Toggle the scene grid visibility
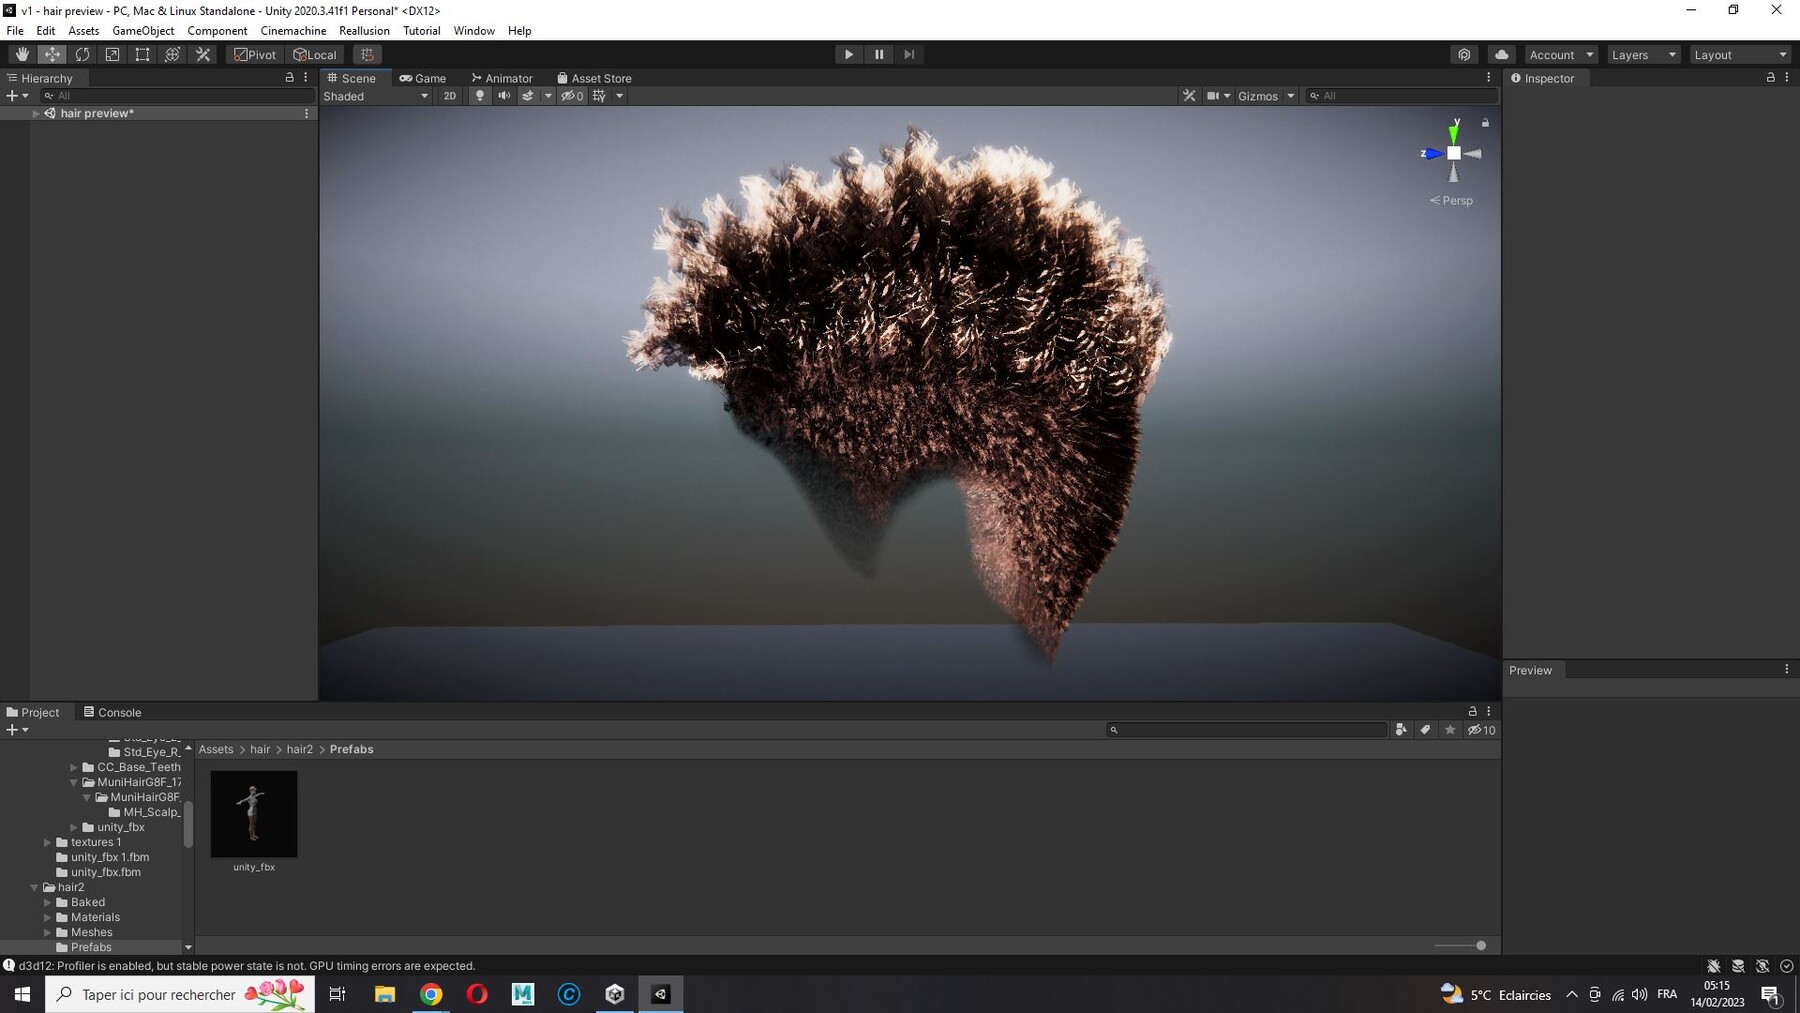 pos(599,96)
